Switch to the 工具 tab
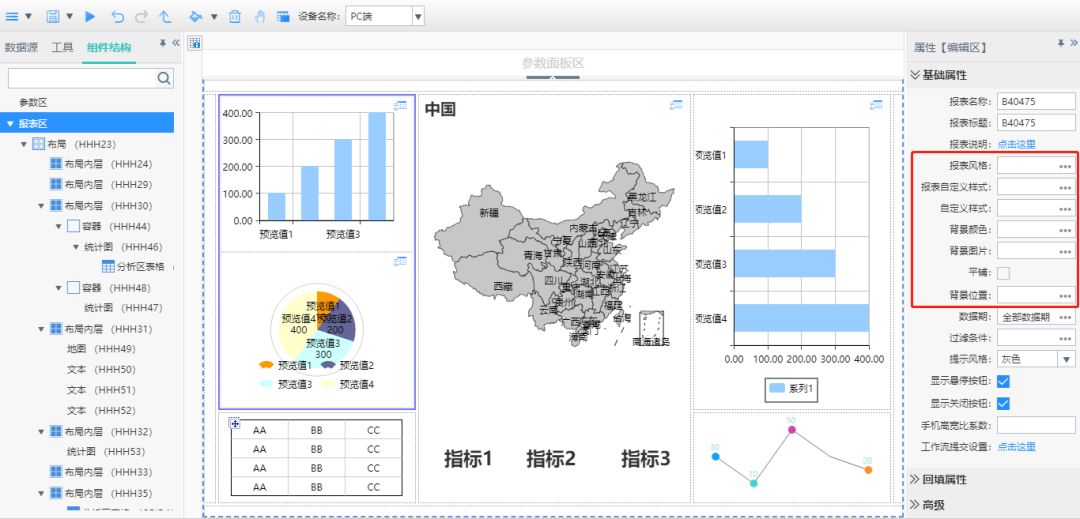The image size is (1080, 519). (63, 47)
